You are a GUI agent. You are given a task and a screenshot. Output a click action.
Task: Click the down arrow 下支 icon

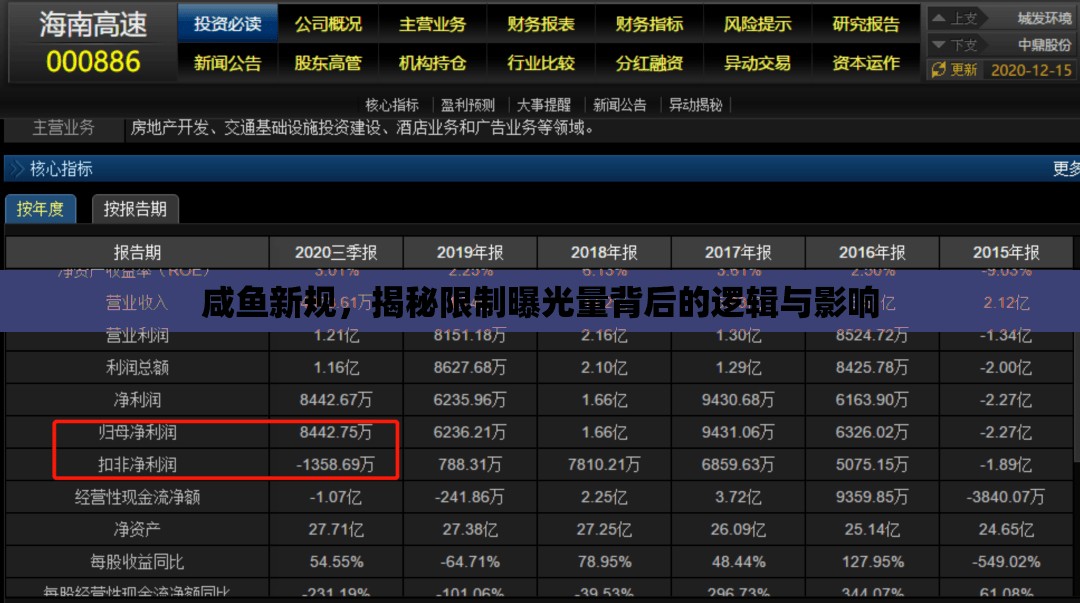(938, 45)
